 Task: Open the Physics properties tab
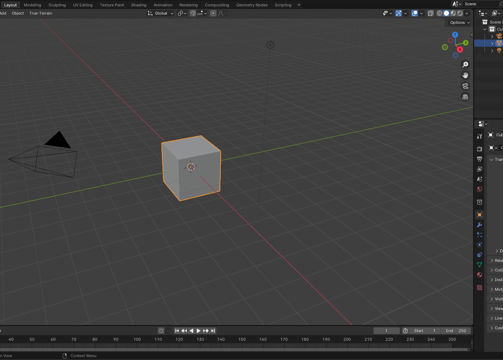(x=479, y=245)
